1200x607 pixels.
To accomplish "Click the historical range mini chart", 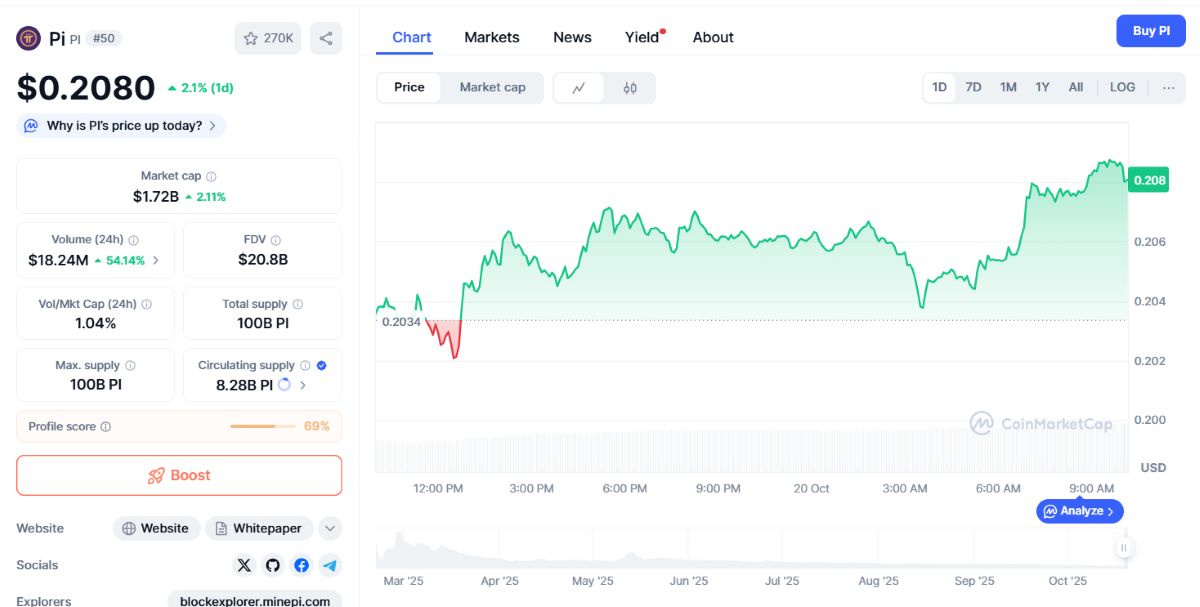I will click(750, 549).
